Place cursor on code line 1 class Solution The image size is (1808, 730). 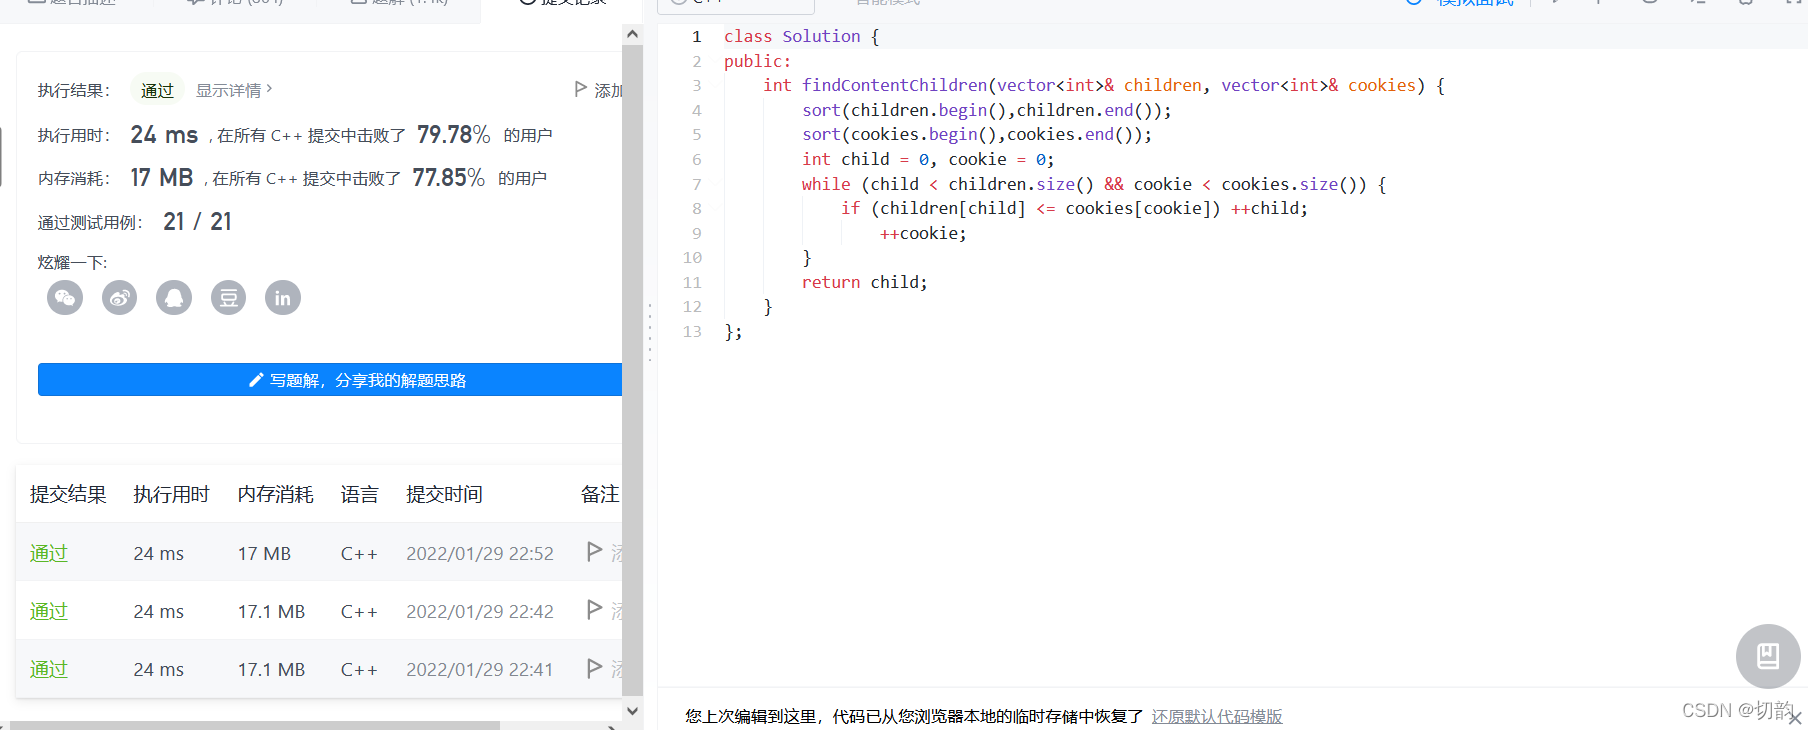801,36
